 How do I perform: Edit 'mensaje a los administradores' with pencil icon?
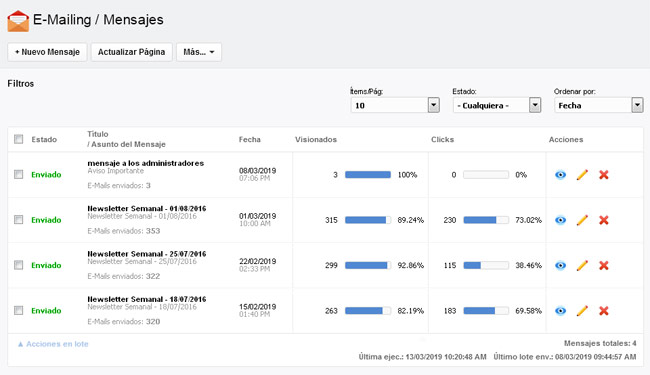tap(582, 175)
